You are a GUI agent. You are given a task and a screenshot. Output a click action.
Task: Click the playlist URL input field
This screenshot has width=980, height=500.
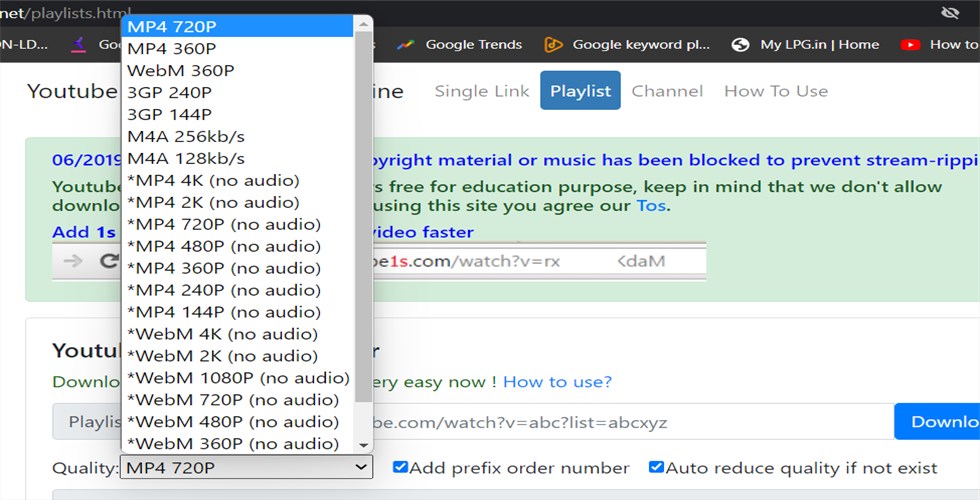coord(633,422)
